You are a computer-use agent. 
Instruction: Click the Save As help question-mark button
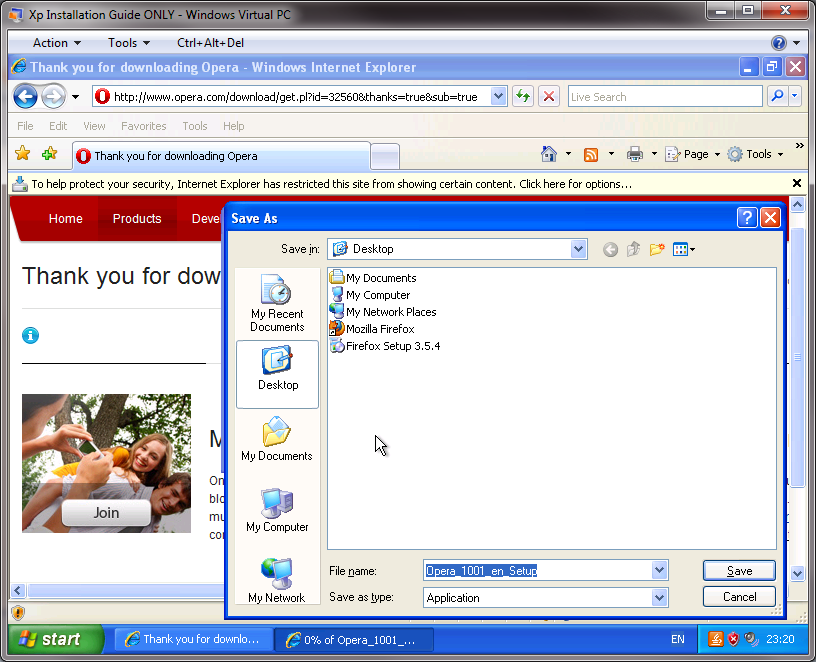[747, 218]
